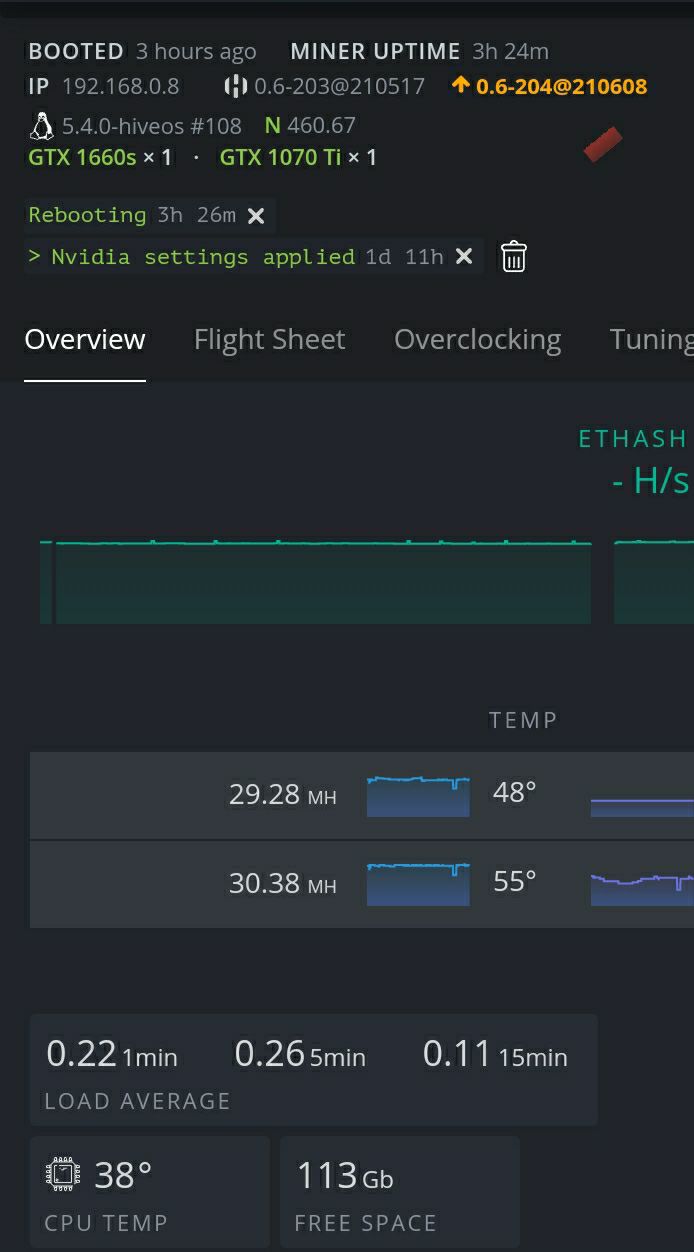Image resolution: width=694 pixels, height=1252 pixels.
Task: Click the Rebooting status message text
Action: [87, 215]
